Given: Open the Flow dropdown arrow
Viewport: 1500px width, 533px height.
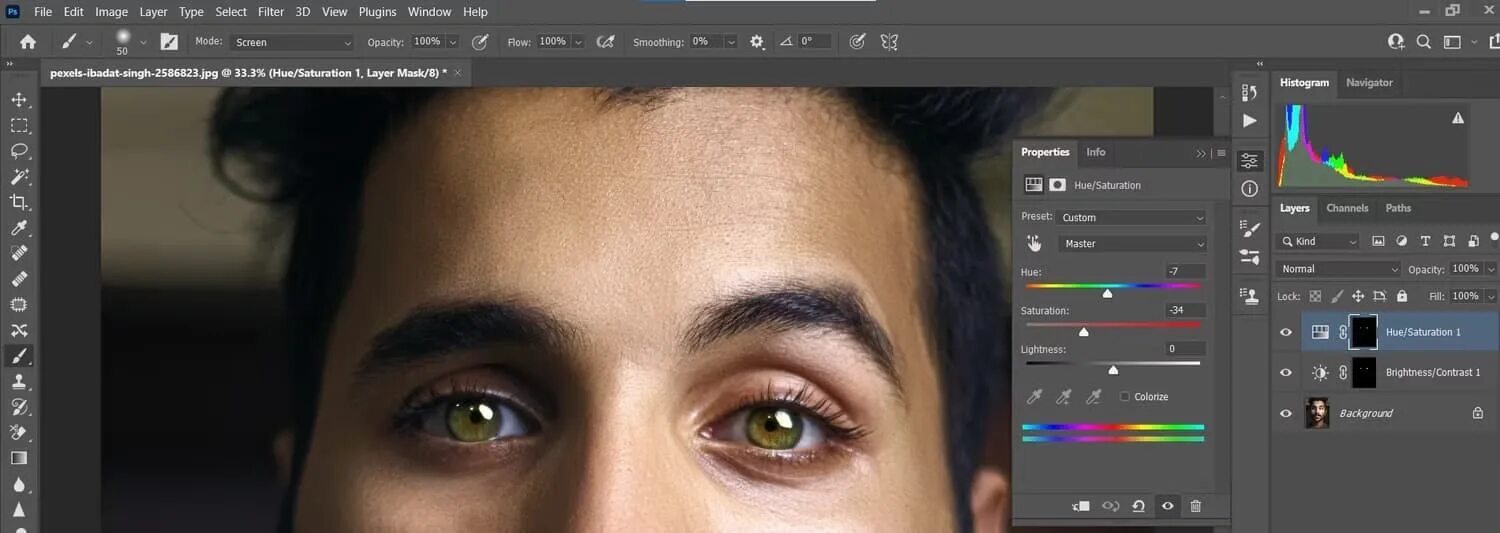Looking at the screenshot, I should [578, 42].
